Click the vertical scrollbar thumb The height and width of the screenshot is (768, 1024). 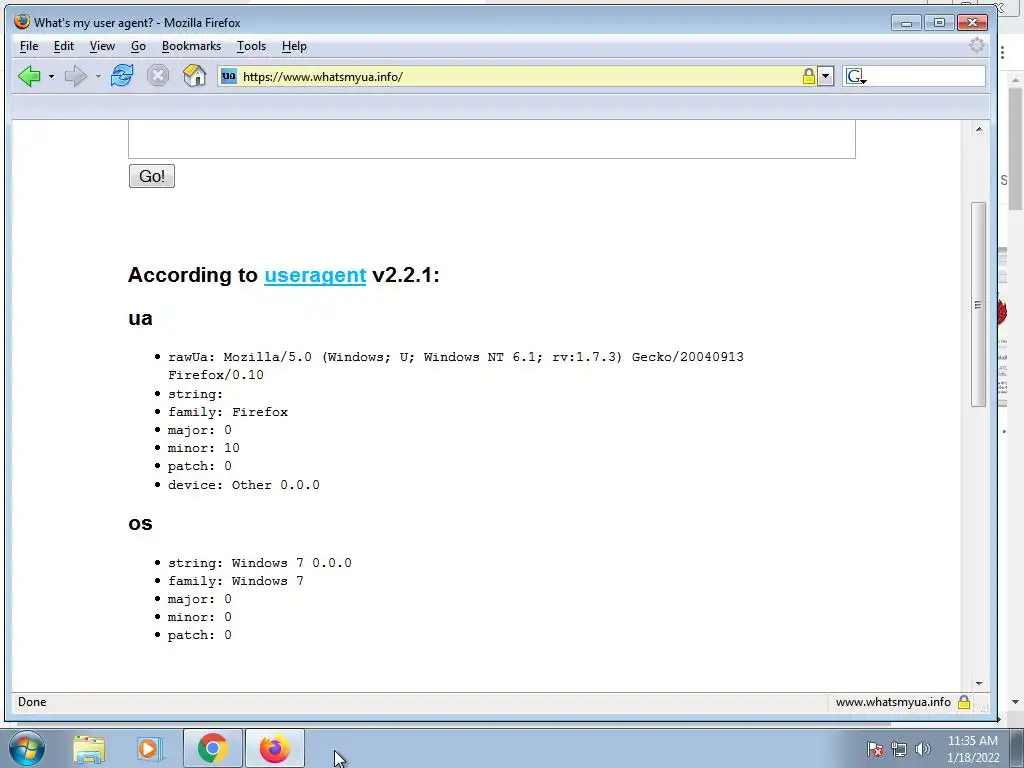pyautogui.click(x=978, y=304)
